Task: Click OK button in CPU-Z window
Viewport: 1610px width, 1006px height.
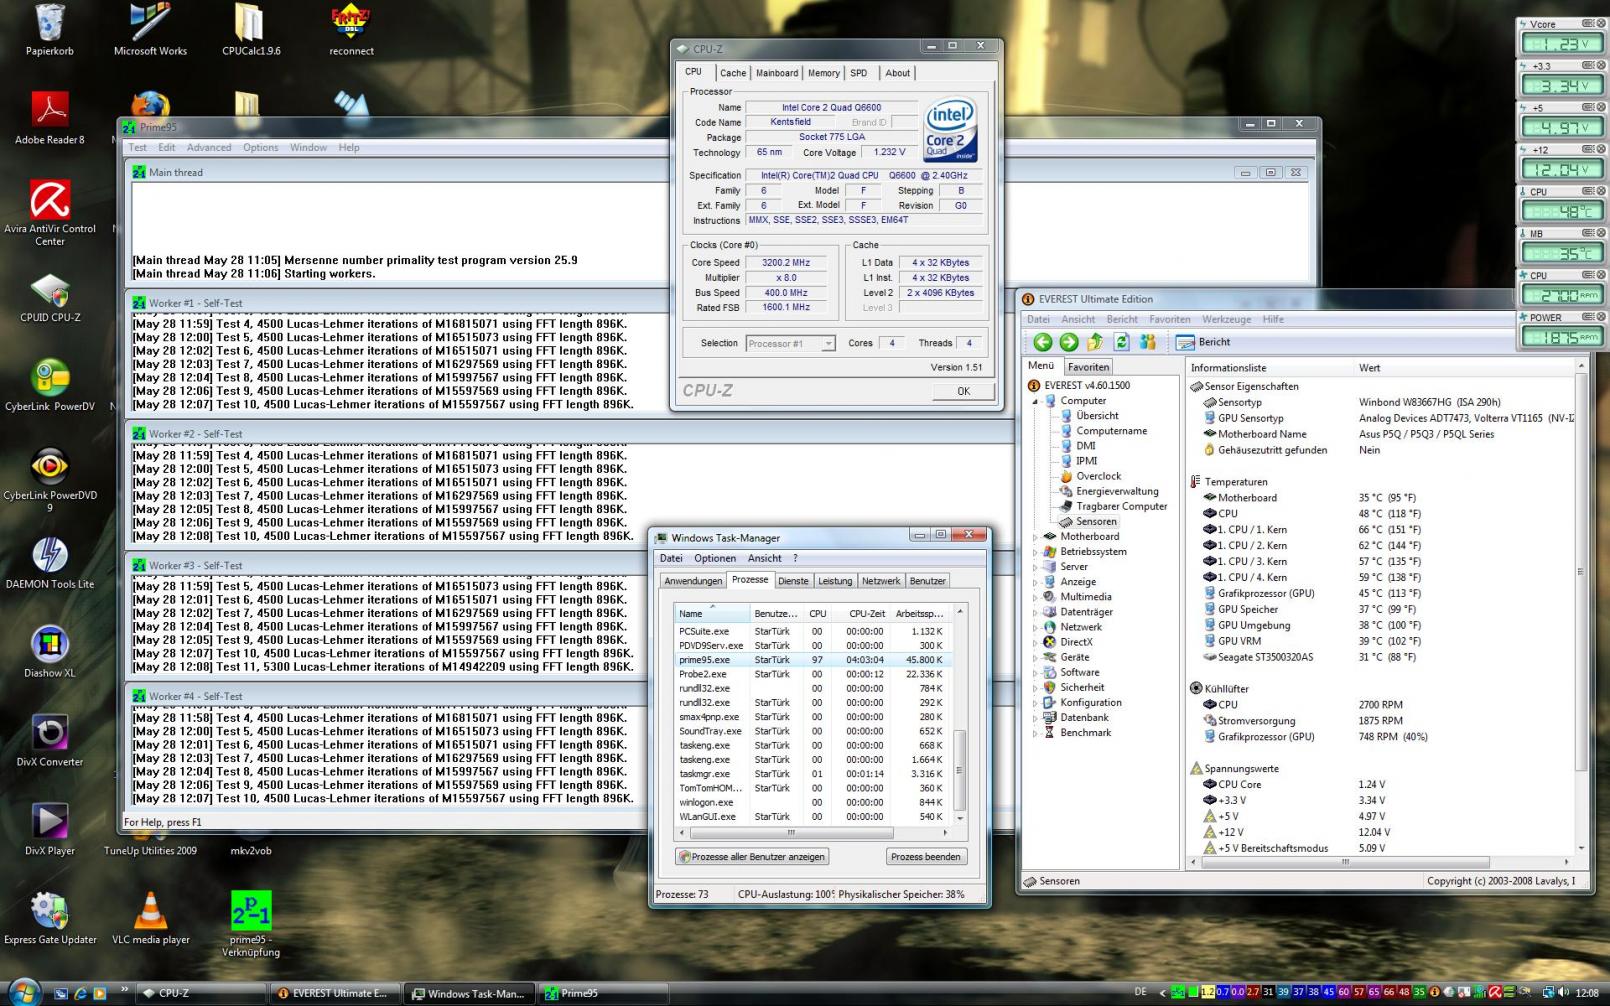Action: coord(963,391)
